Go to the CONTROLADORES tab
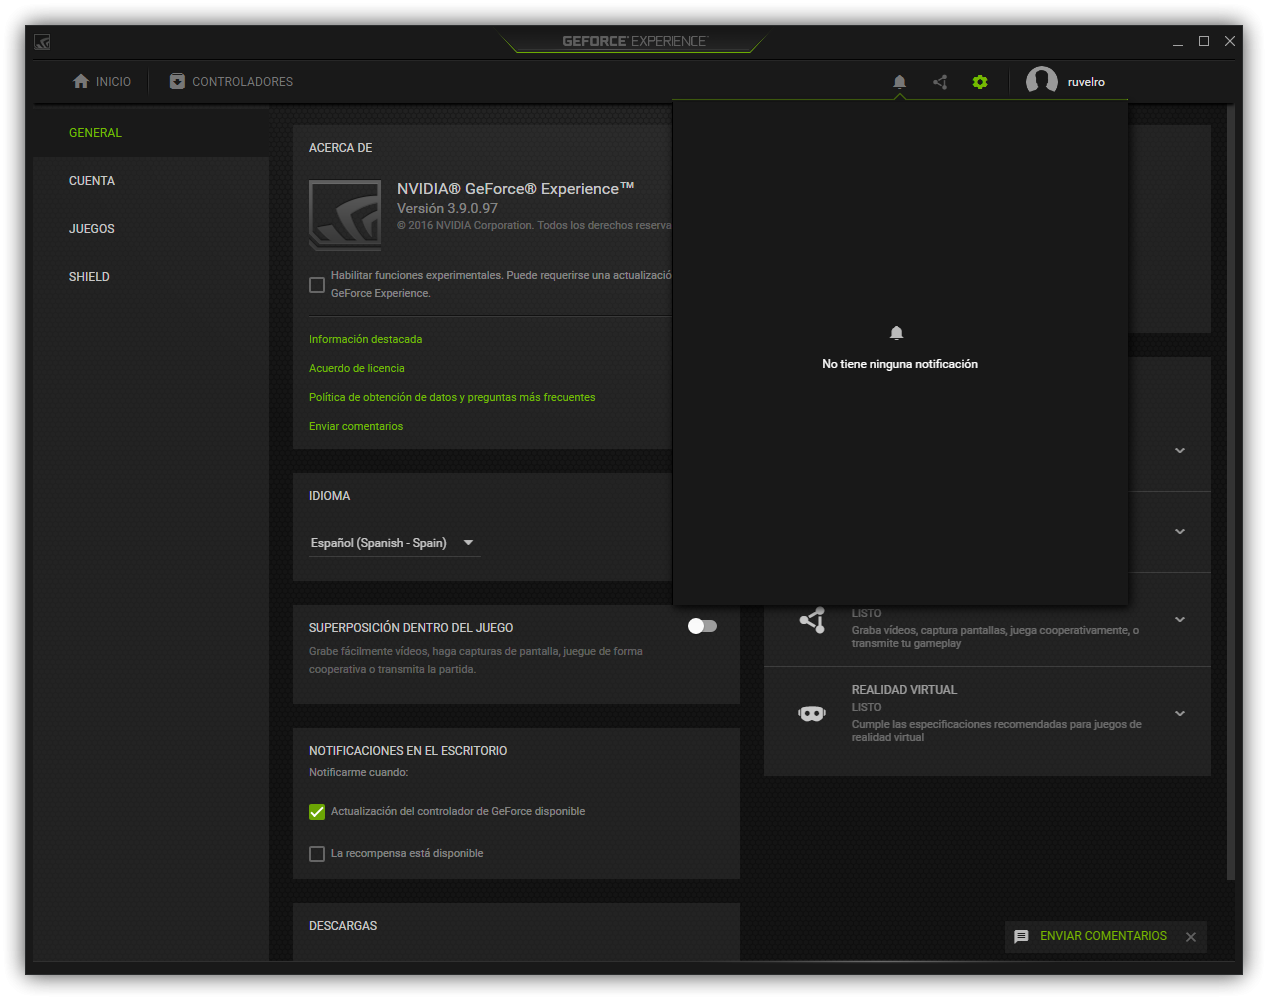Screen dimensions: 1268x1000 point(231,82)
